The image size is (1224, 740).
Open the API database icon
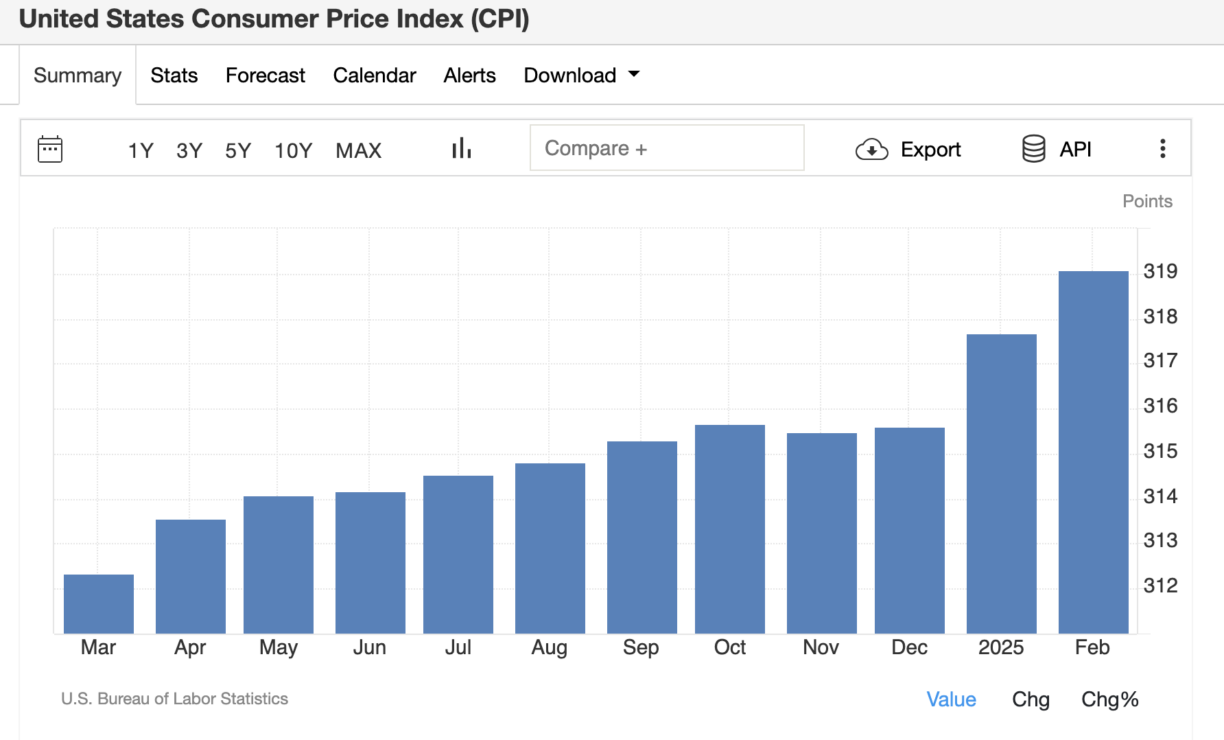1032,149
